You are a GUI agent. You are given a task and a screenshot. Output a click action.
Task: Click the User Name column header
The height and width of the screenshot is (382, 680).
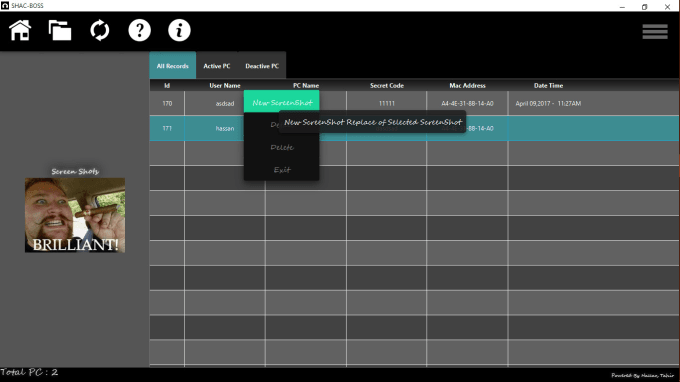point(225,85)
